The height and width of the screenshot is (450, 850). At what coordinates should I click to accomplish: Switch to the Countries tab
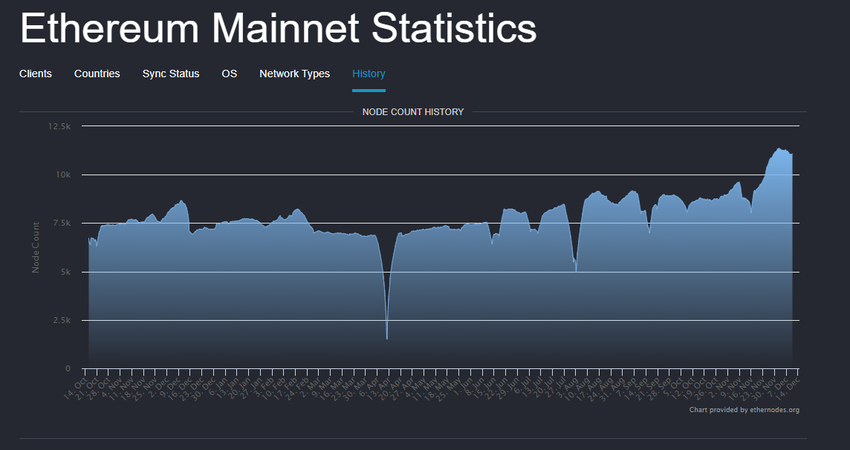pos(97,74)
